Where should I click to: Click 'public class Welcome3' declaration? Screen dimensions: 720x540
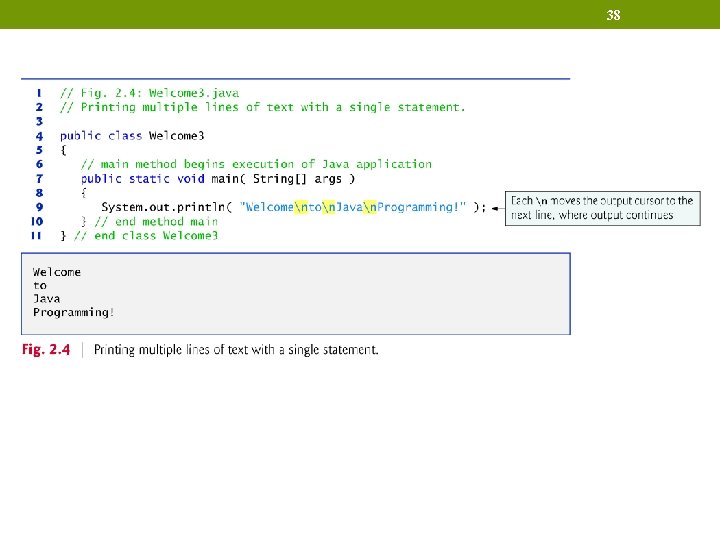(x=132, y=136)
